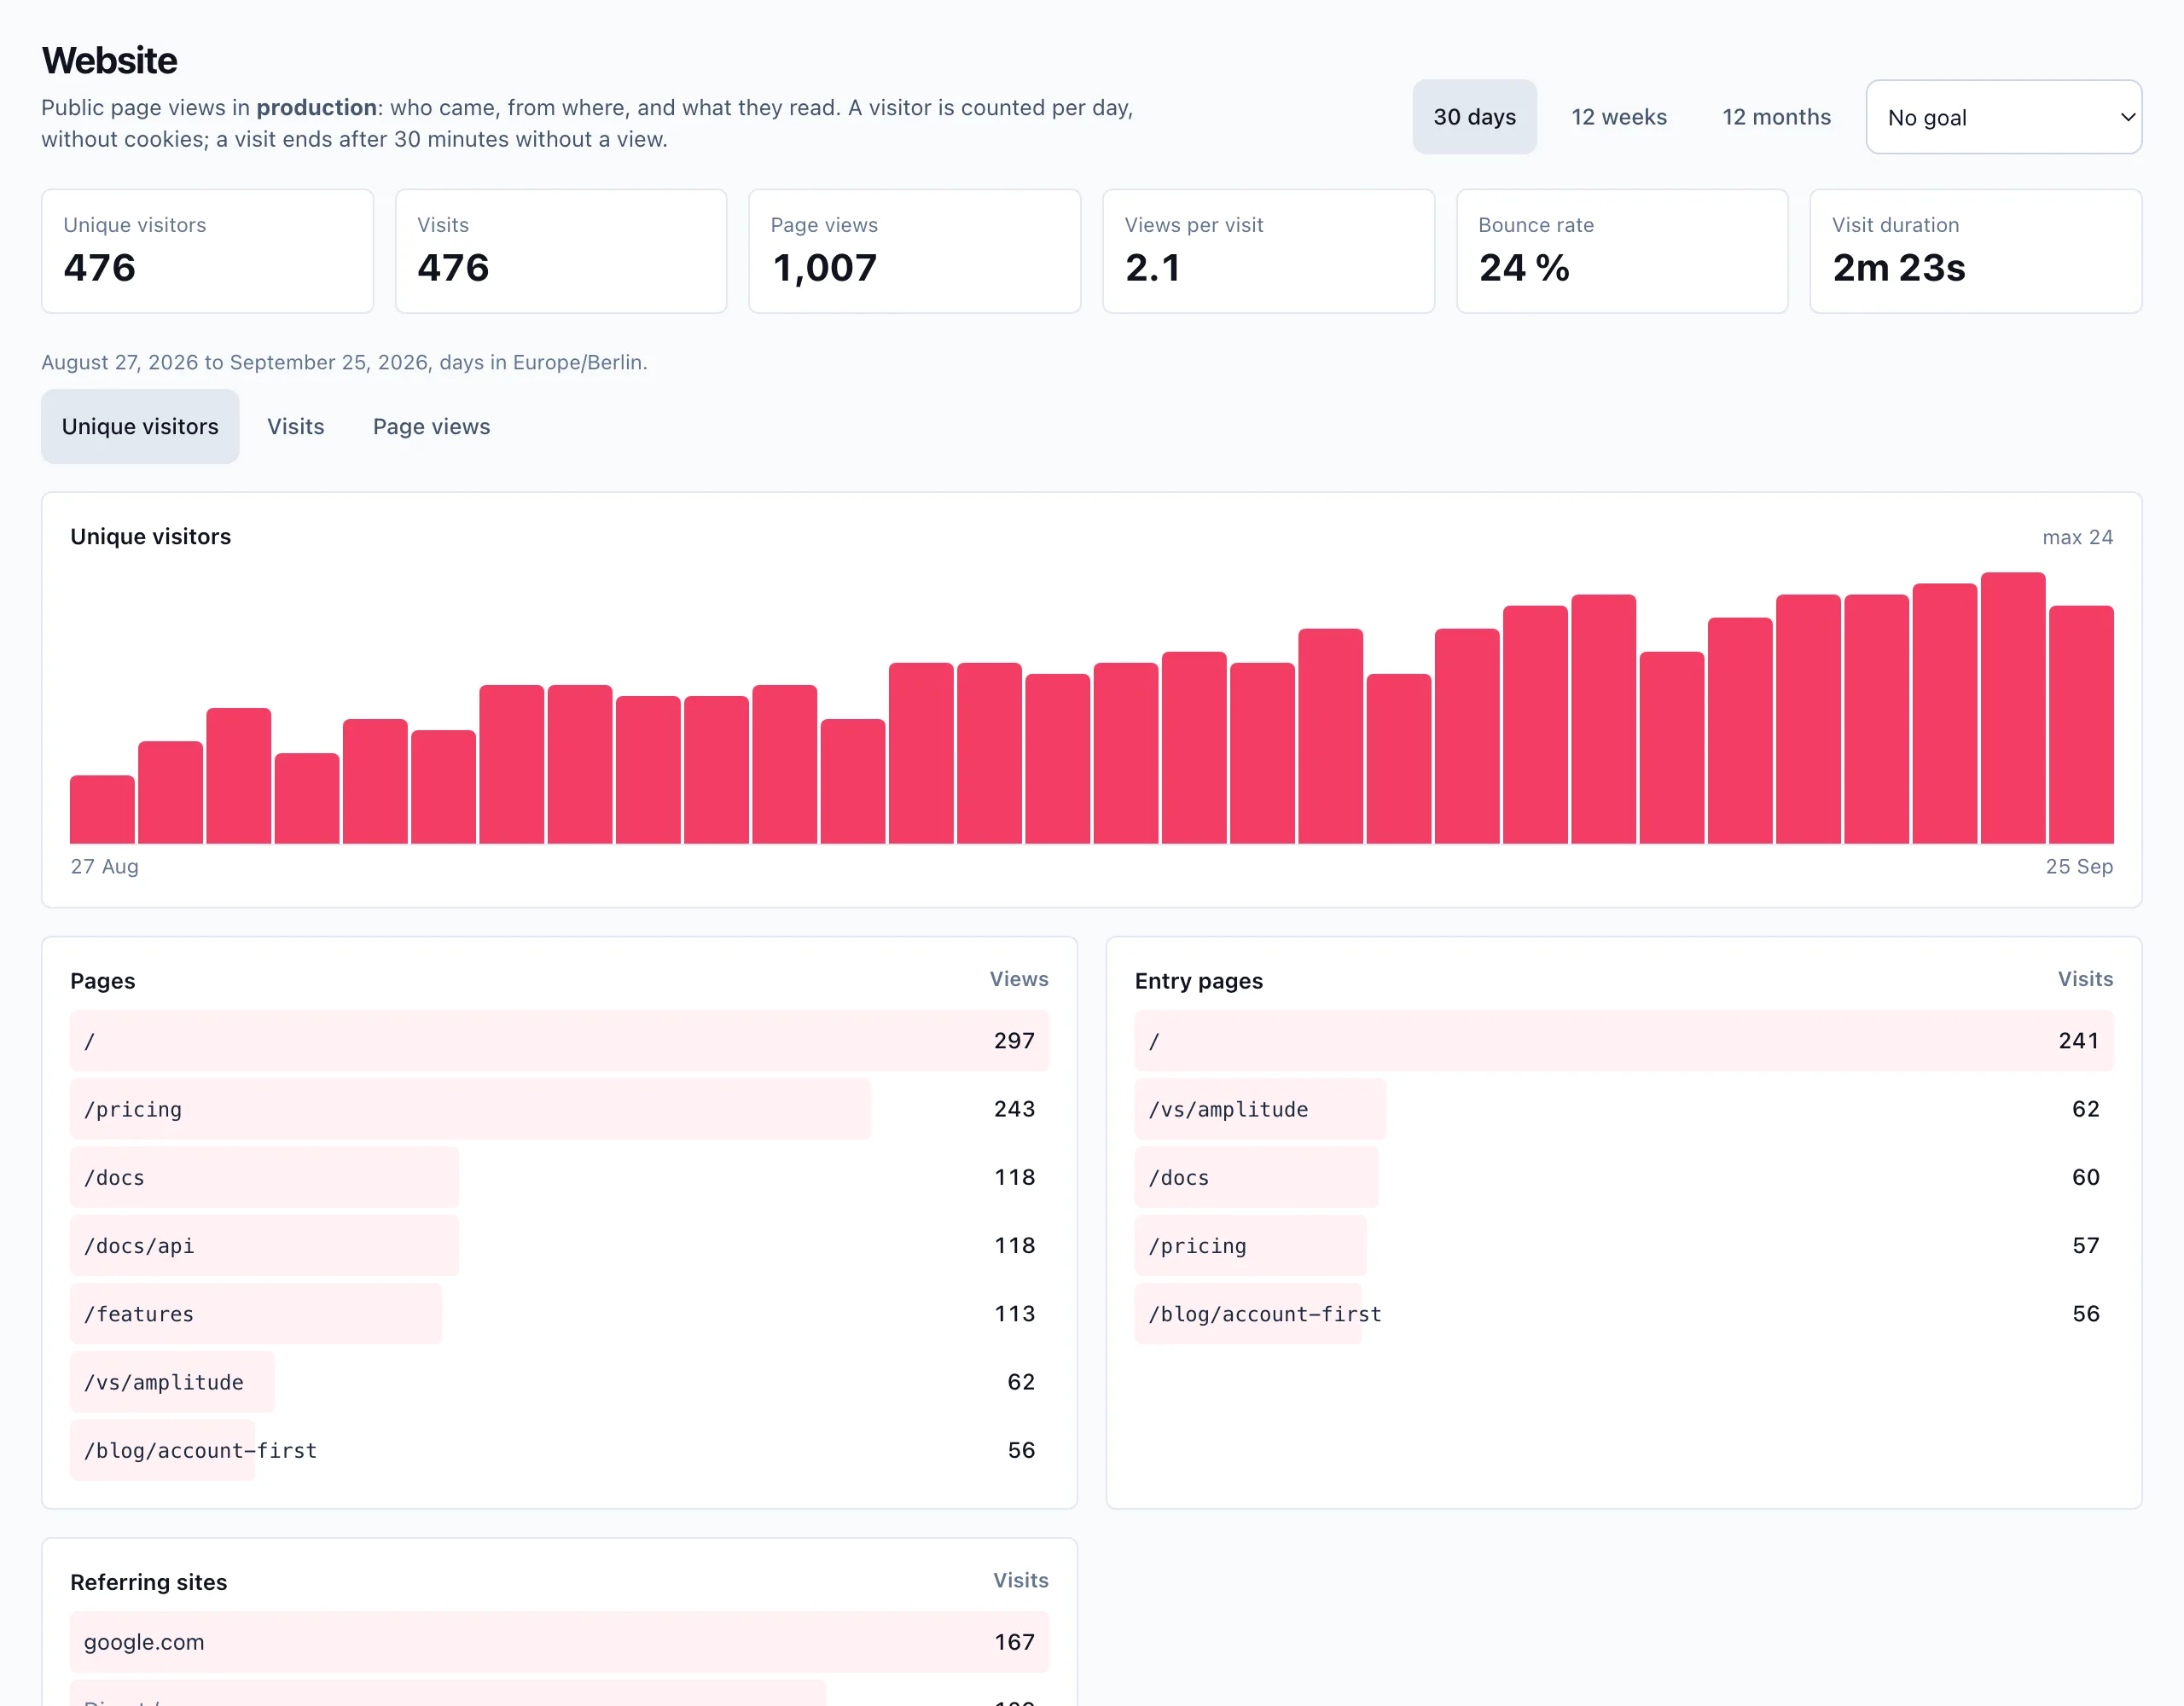
Task: Click the Visits header in Referring sites
Action: coord(1020,1580)
